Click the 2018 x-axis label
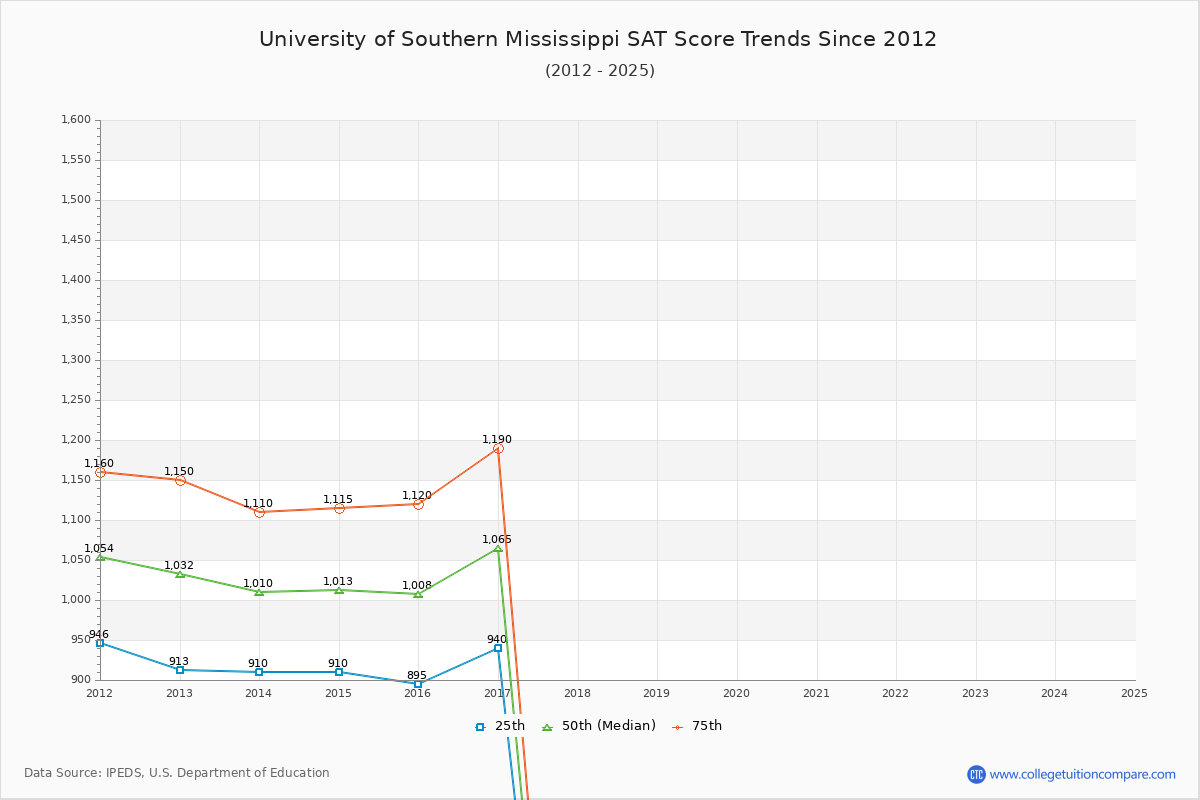Viewport: 1200px width, 800px height. tap(577, 692)
